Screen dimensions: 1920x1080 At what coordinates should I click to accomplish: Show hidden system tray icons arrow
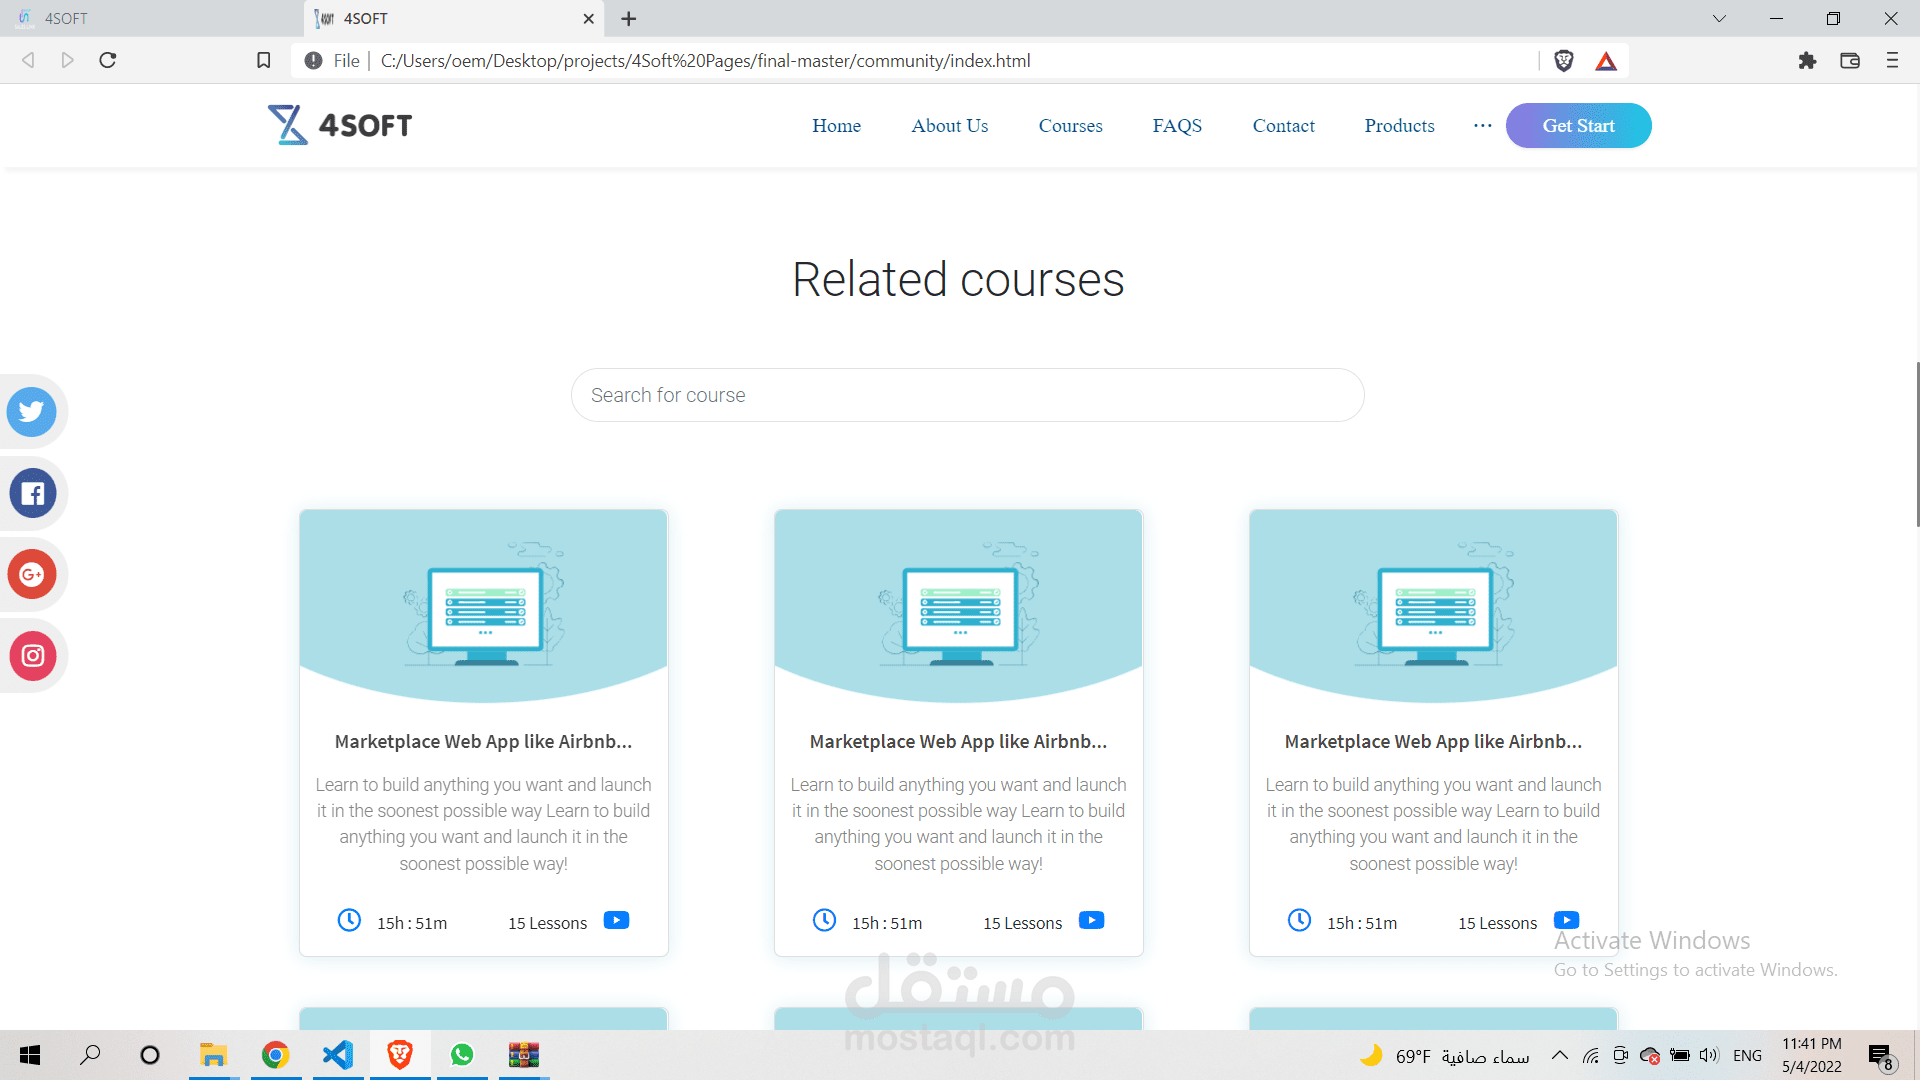tap(1559, 1056)
